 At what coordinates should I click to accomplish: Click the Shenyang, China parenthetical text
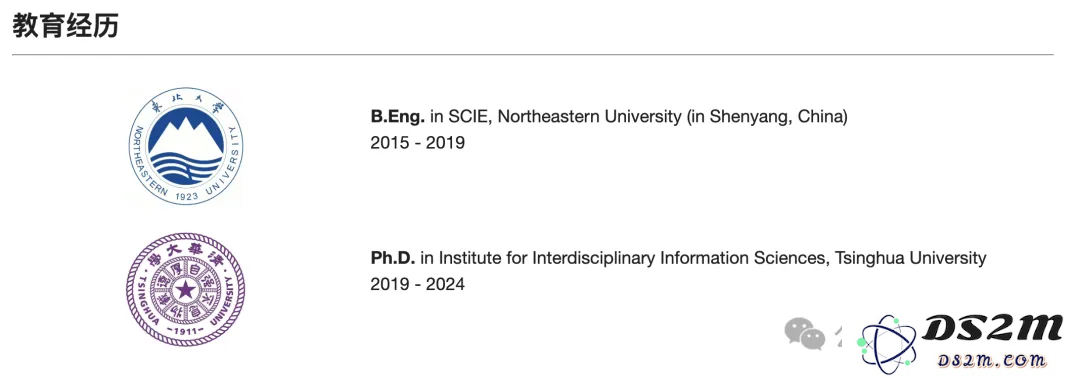tap(767, 116)
